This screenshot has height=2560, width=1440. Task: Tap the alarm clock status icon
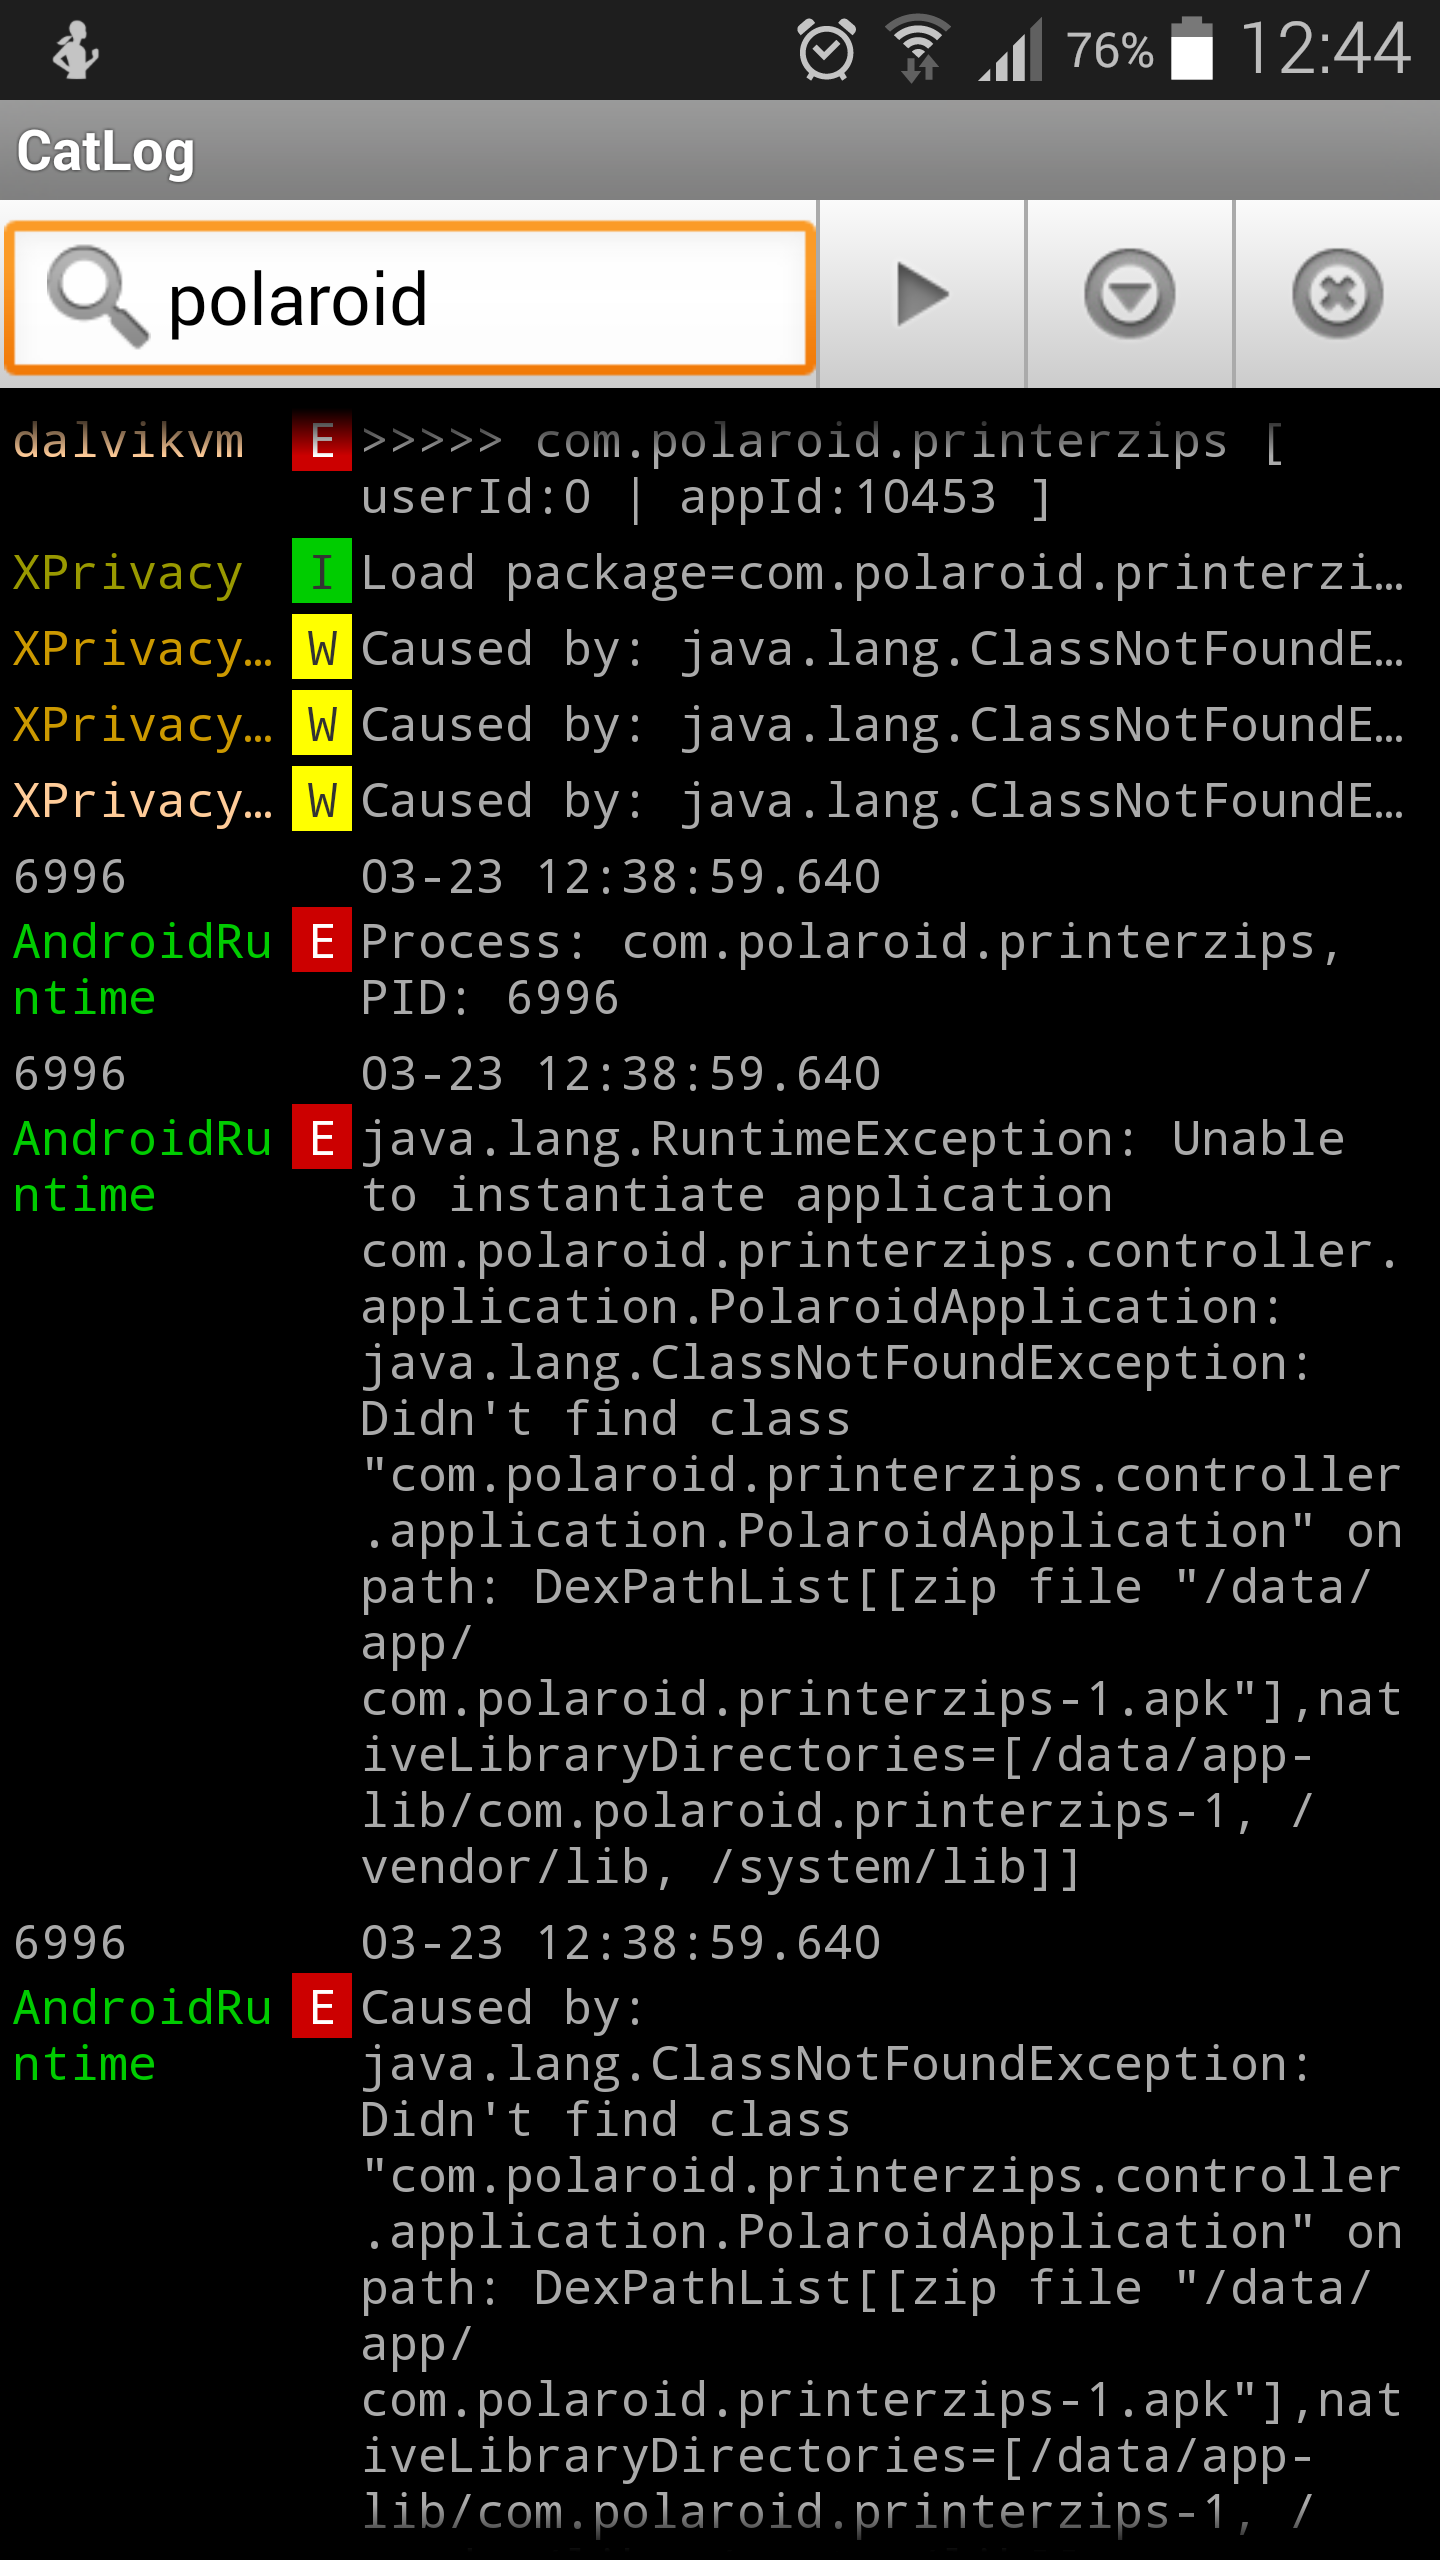coord(827,49)
